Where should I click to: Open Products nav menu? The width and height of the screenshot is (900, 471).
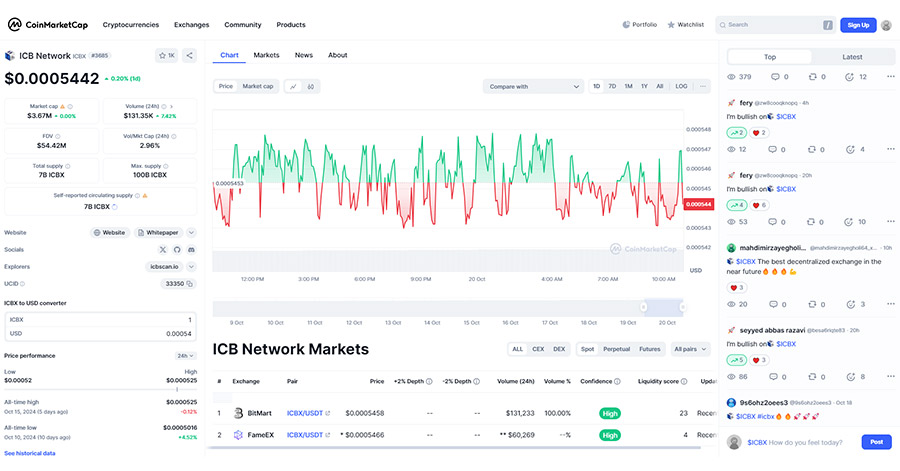291,25
